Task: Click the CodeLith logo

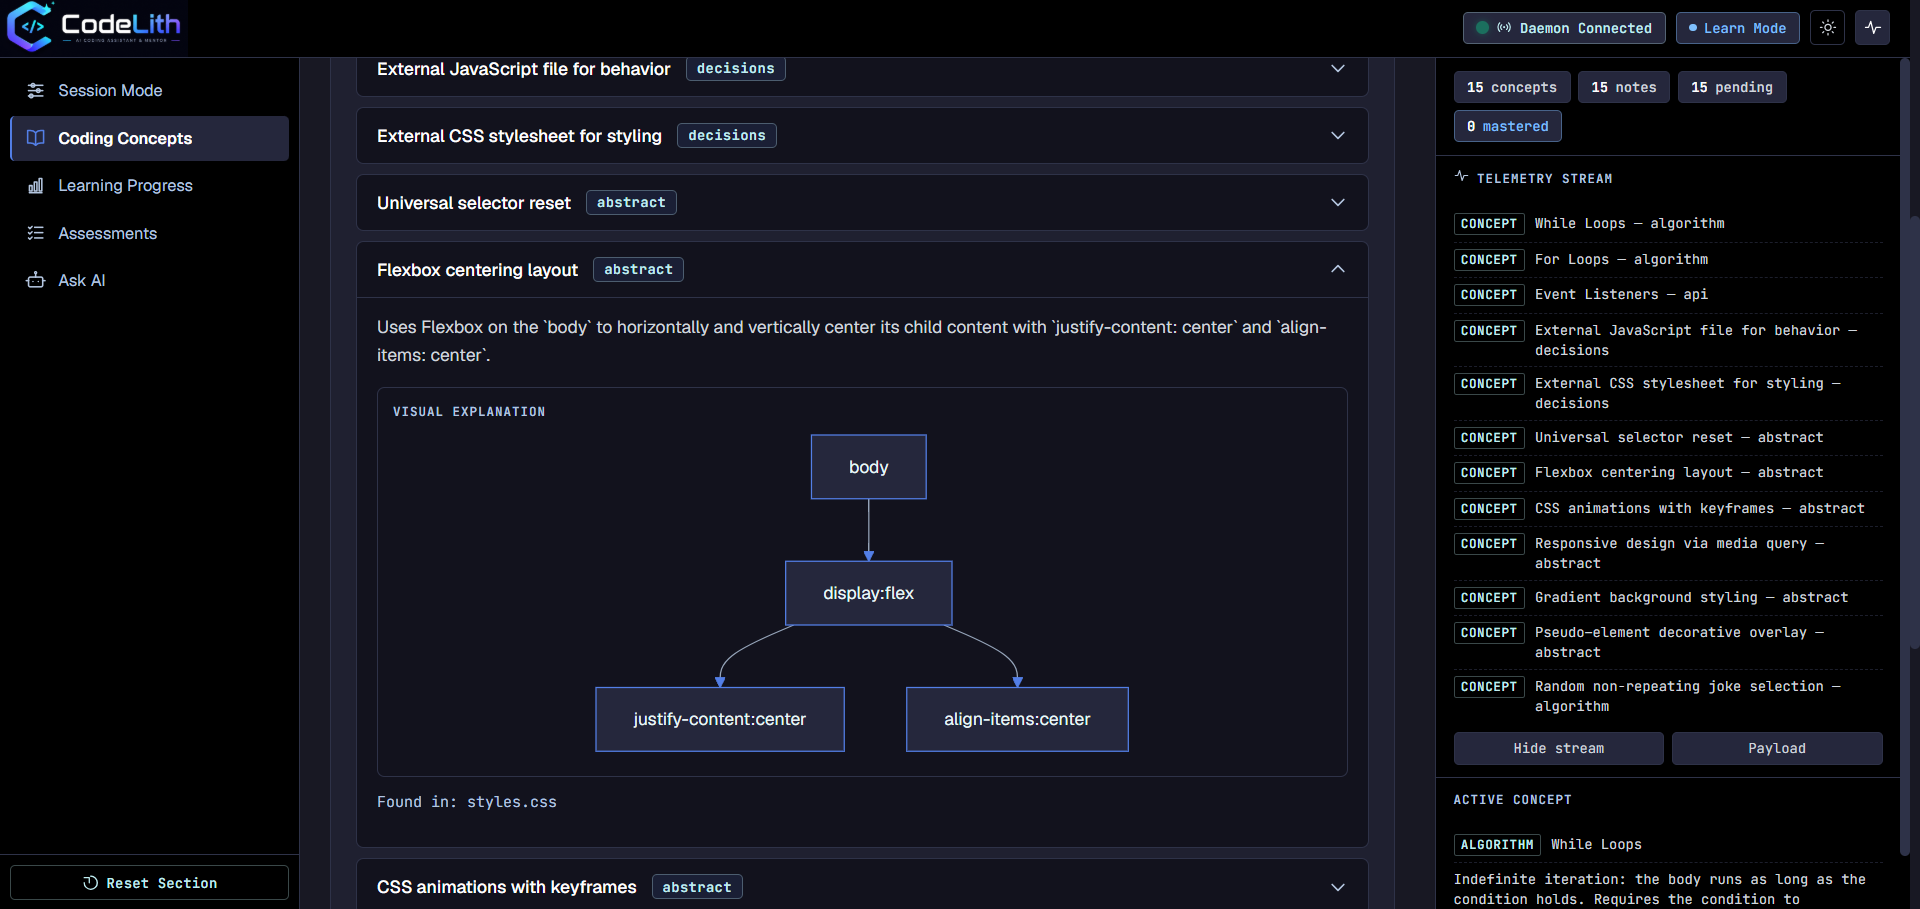Action: [x=94, y=27]
